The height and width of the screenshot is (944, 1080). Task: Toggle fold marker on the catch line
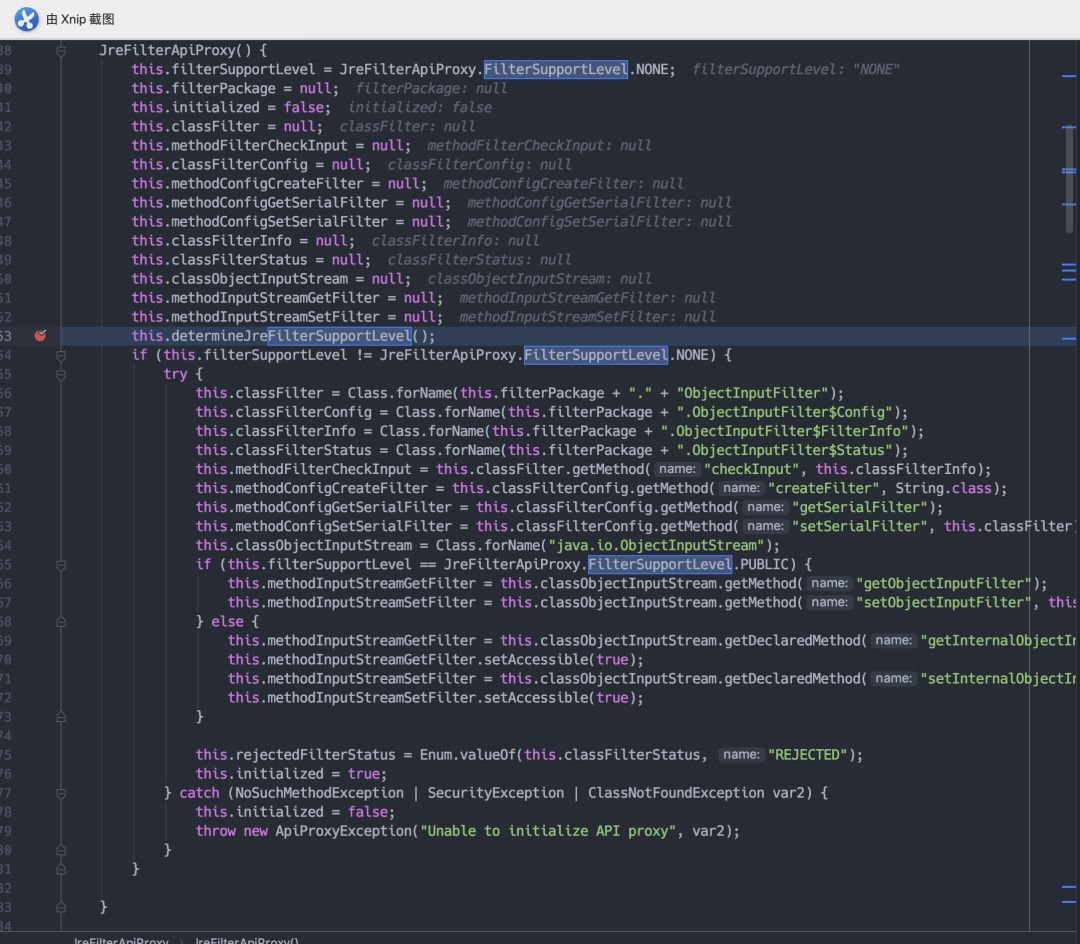(61, 793)
